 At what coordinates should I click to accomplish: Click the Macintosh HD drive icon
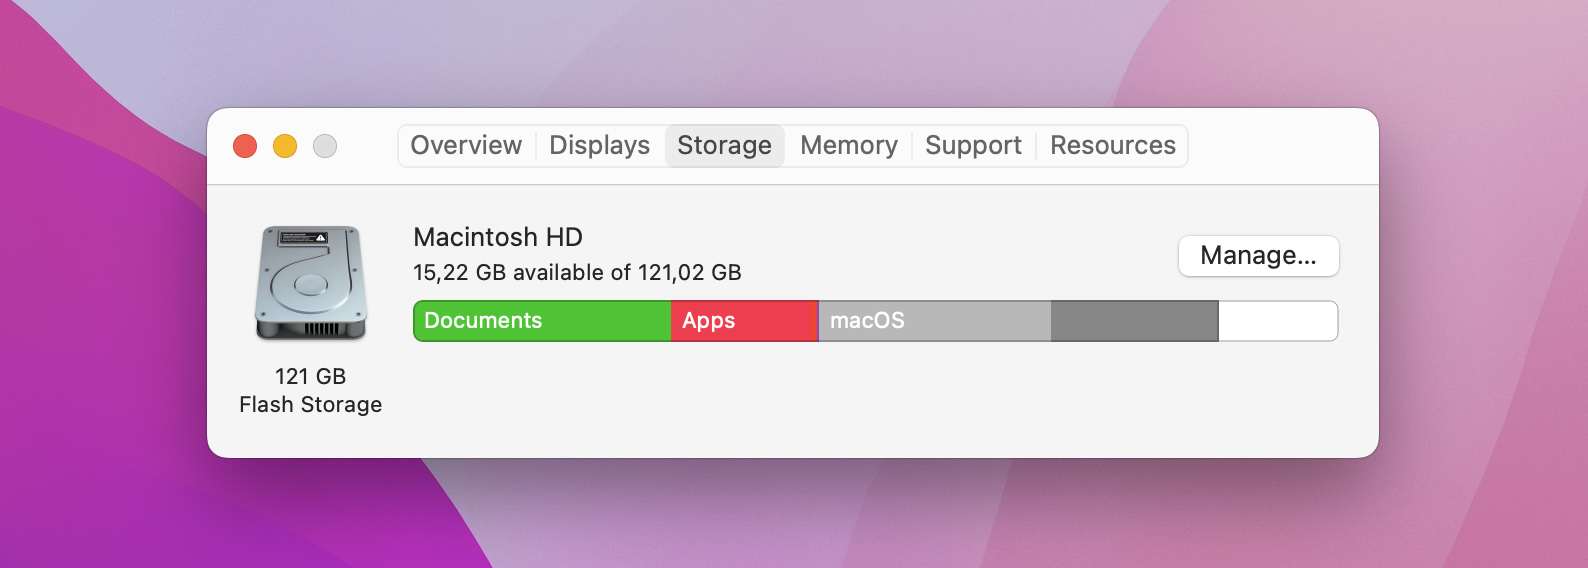(x=311, y=283)
